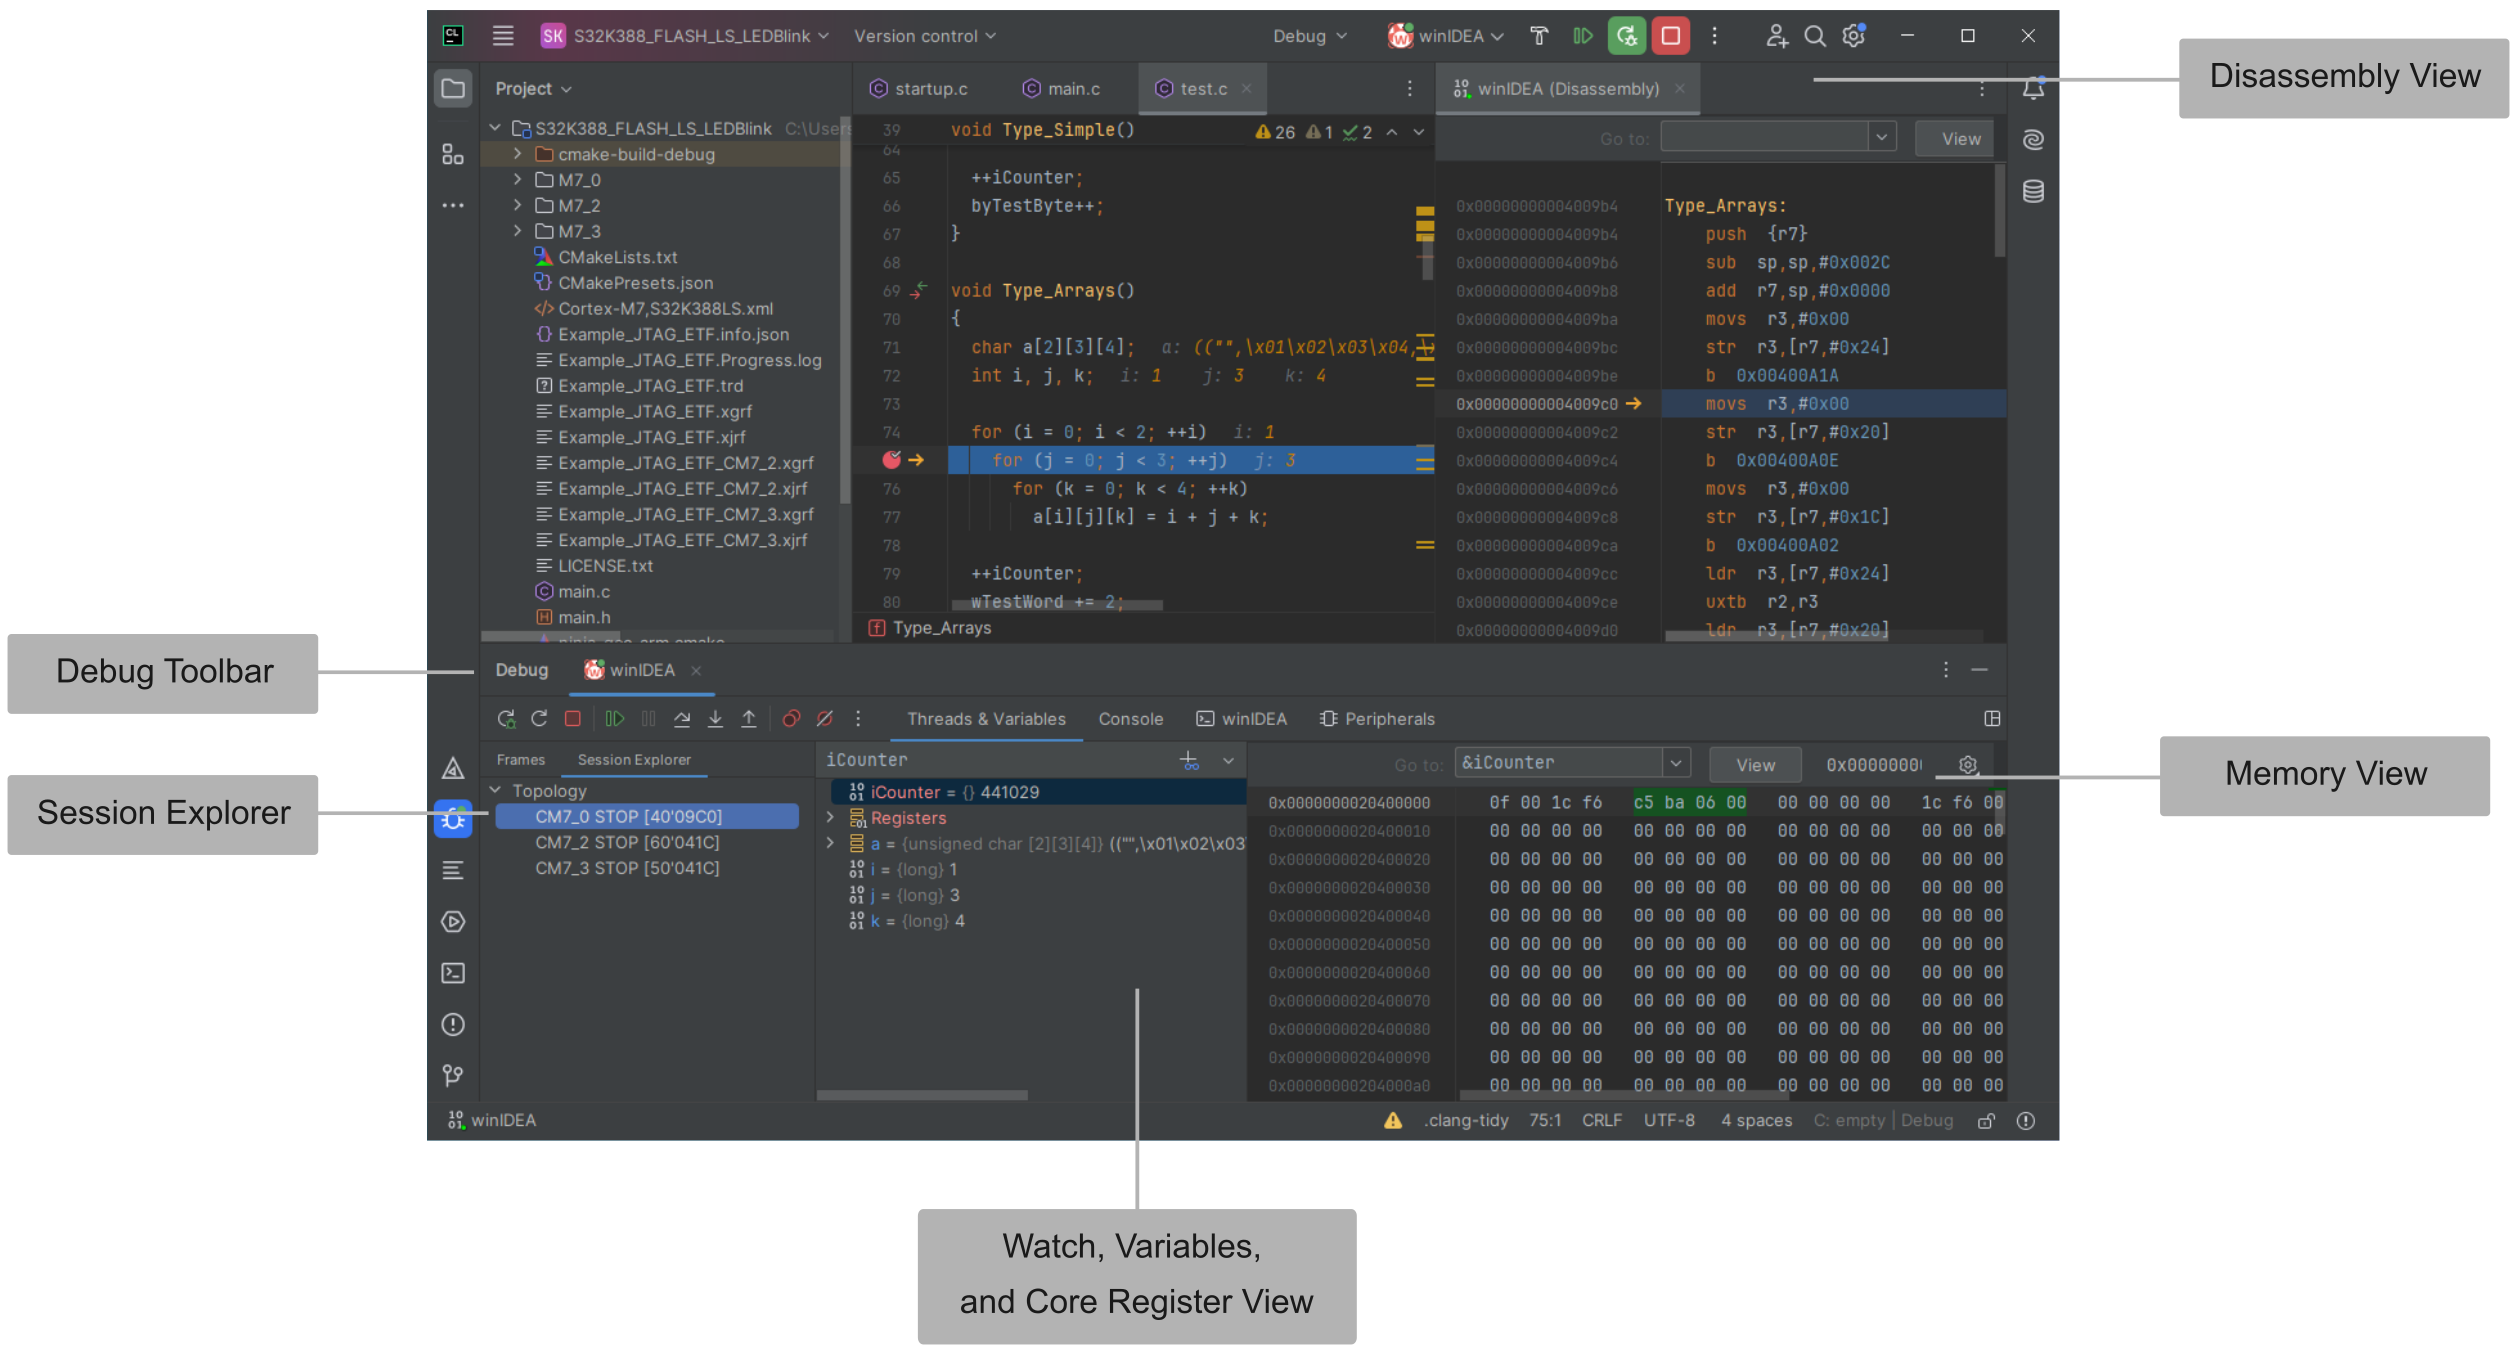Toggle read-only lock icon in status bar
The height and width of the screenshot is (1352, 2517).
point(1987,1121)
